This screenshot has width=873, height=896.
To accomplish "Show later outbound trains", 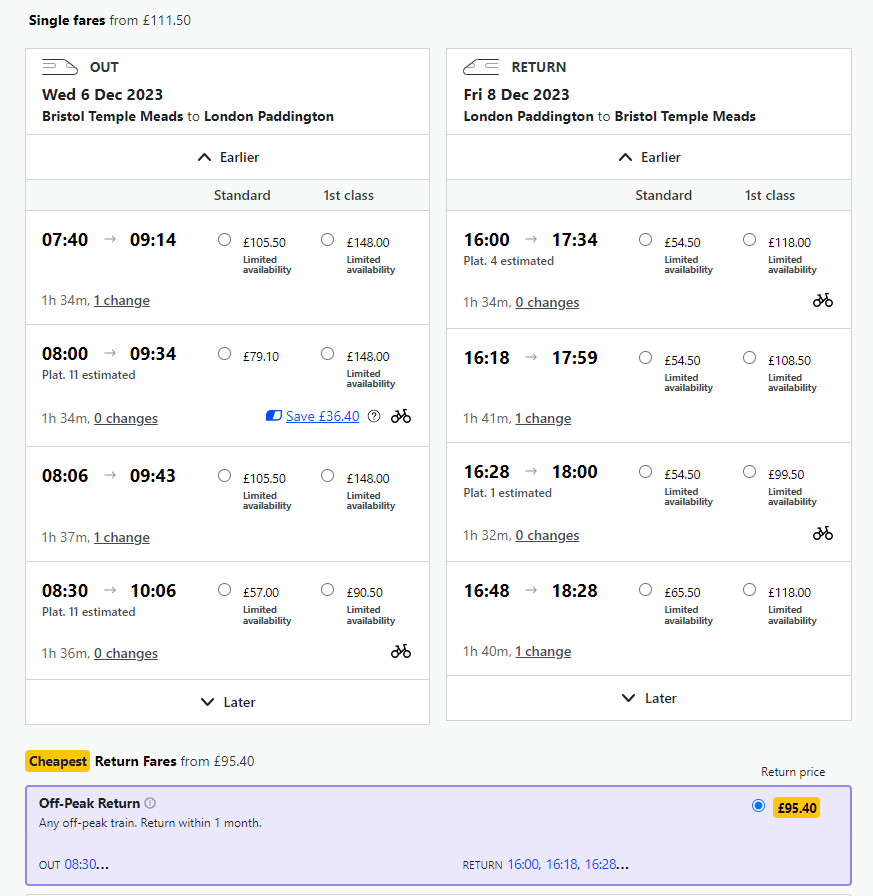I will 228,702.
